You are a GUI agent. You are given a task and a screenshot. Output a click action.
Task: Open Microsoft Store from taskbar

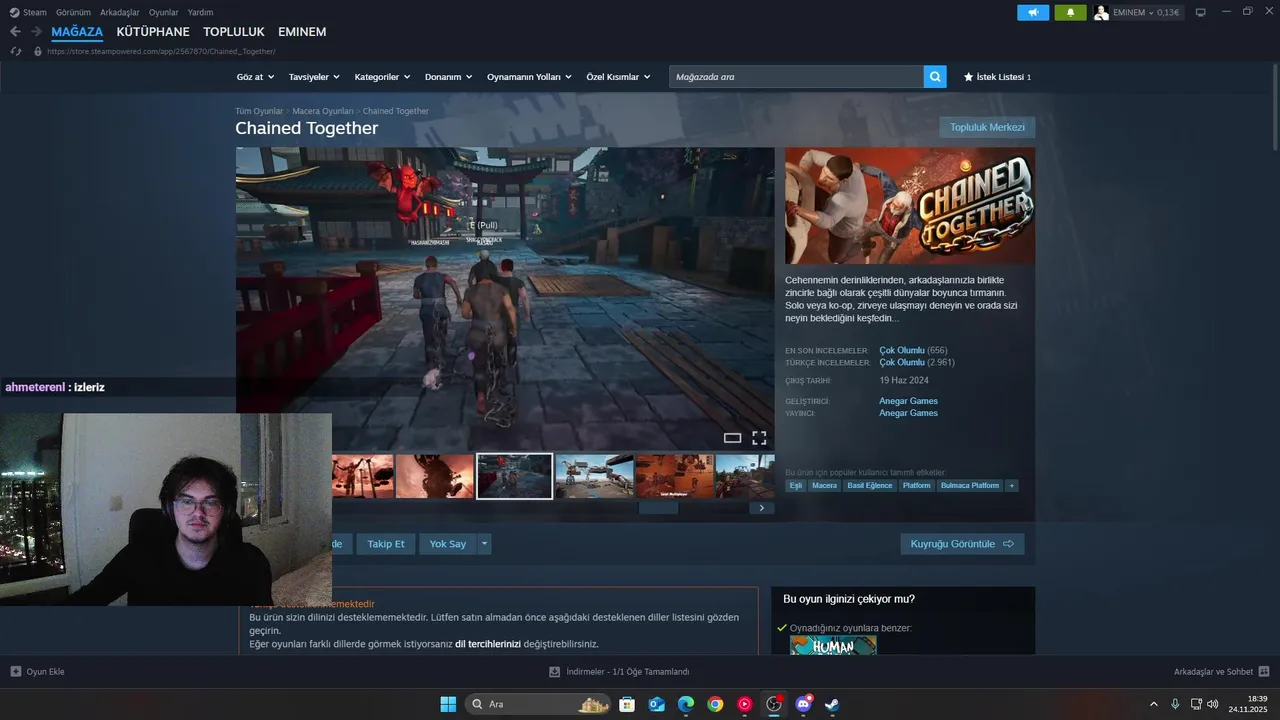(627, 704)
